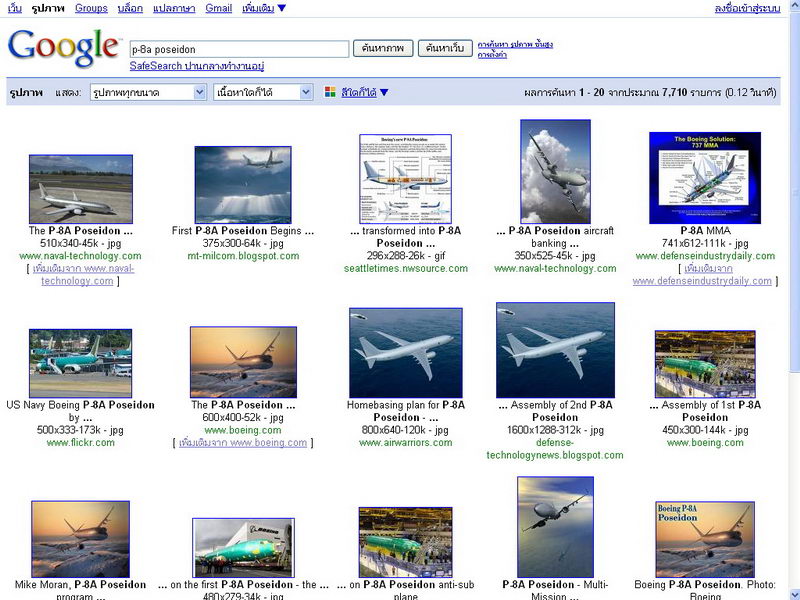
Task: Click the 741x612-111k - jpg size text
Action: point(705,243)
